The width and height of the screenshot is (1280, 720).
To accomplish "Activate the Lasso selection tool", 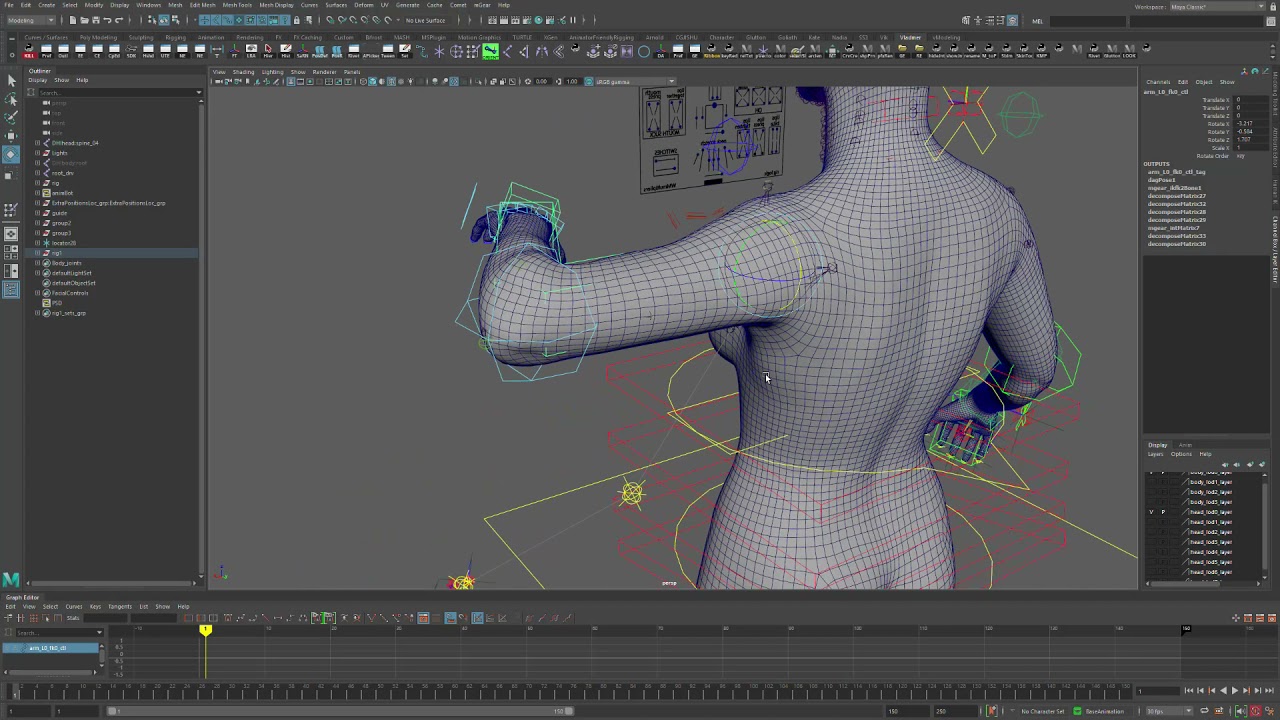I will coord(11,98).
